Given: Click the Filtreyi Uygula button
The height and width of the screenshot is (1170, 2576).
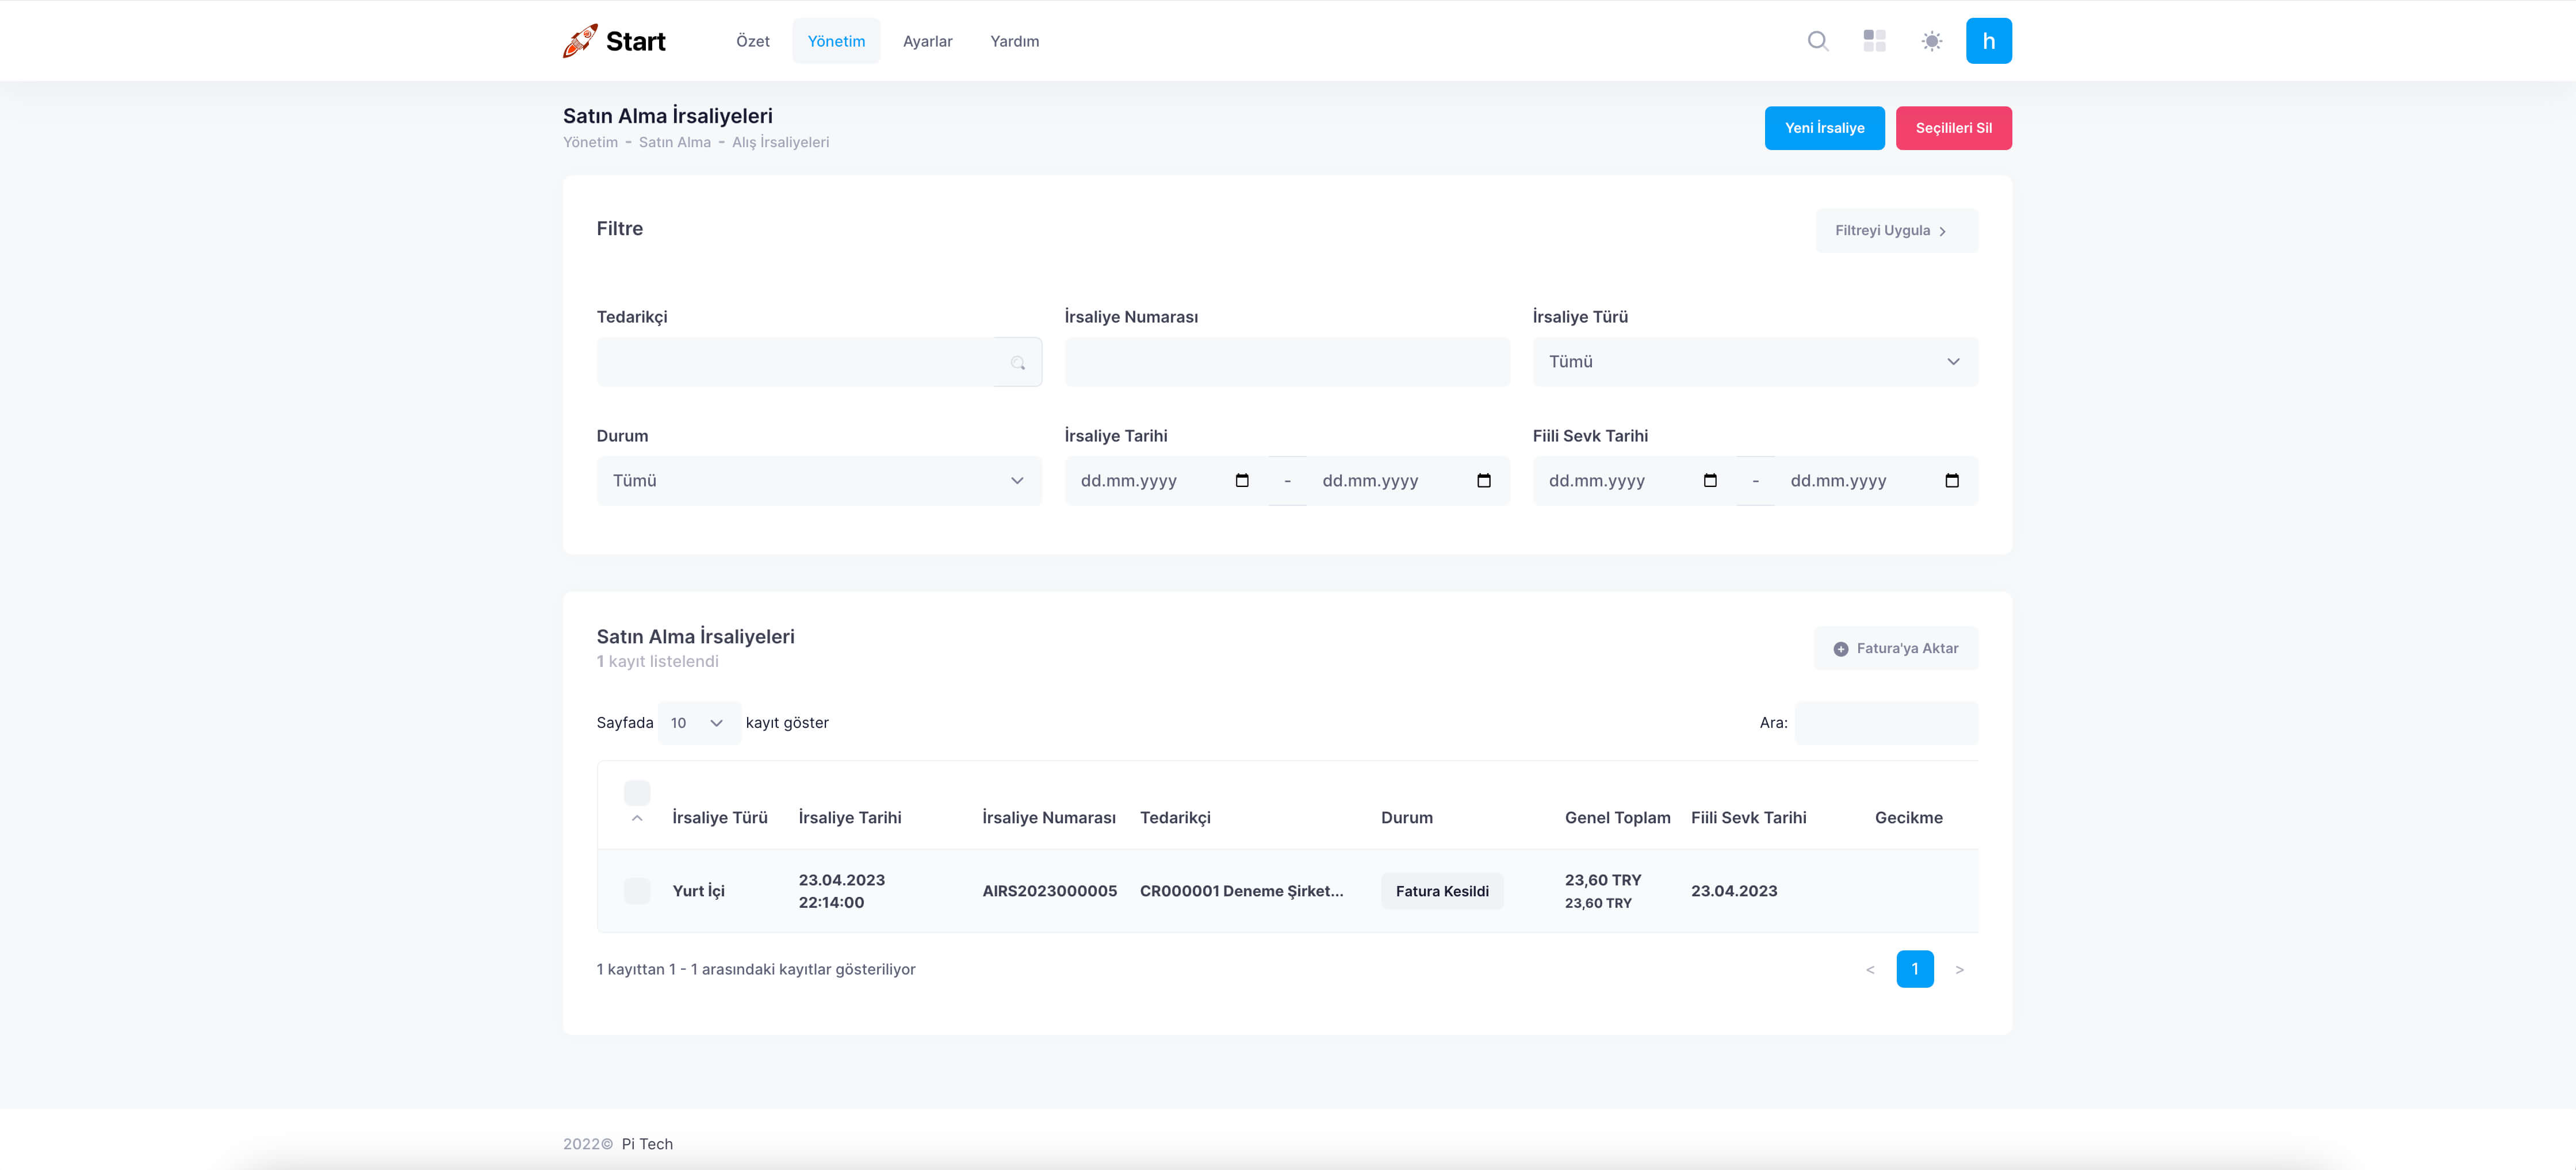Looking at the screenshot, I should point(1895,231).
